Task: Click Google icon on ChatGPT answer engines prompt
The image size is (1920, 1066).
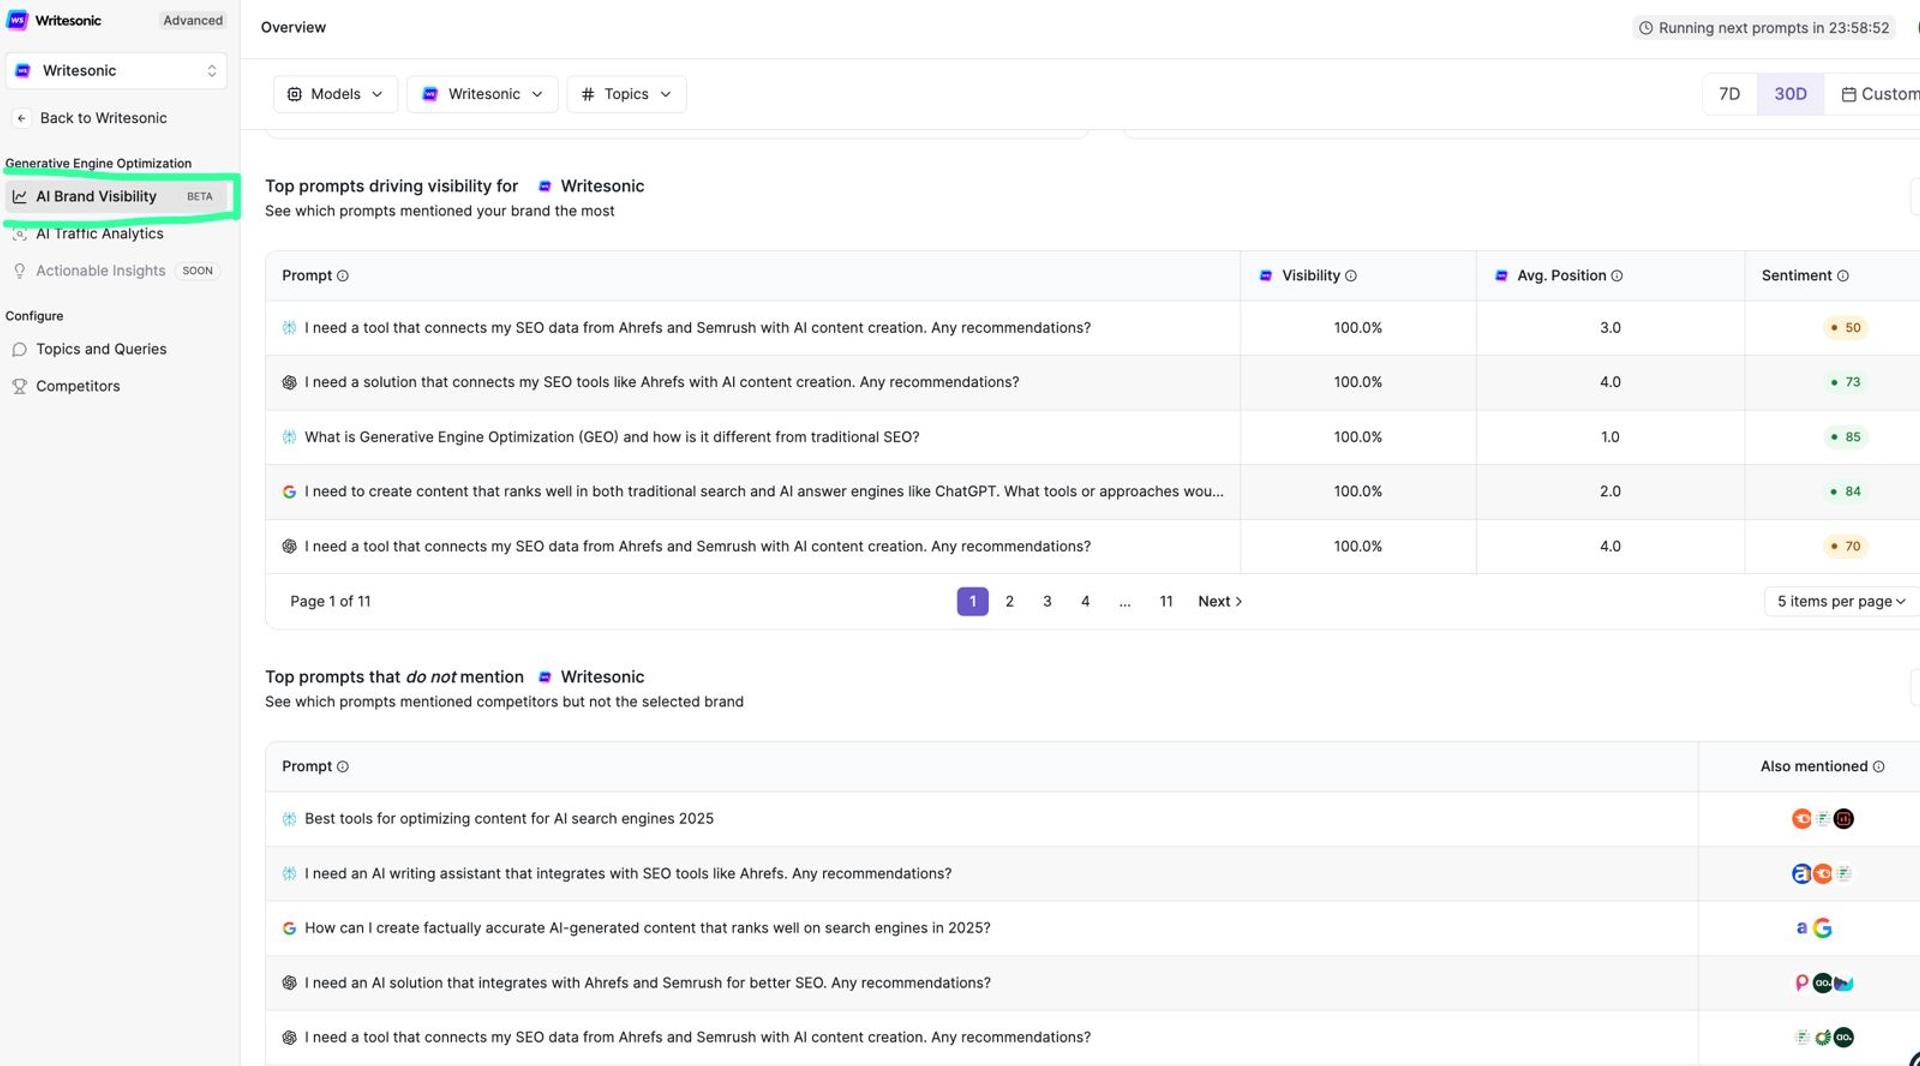Action: 289,492
